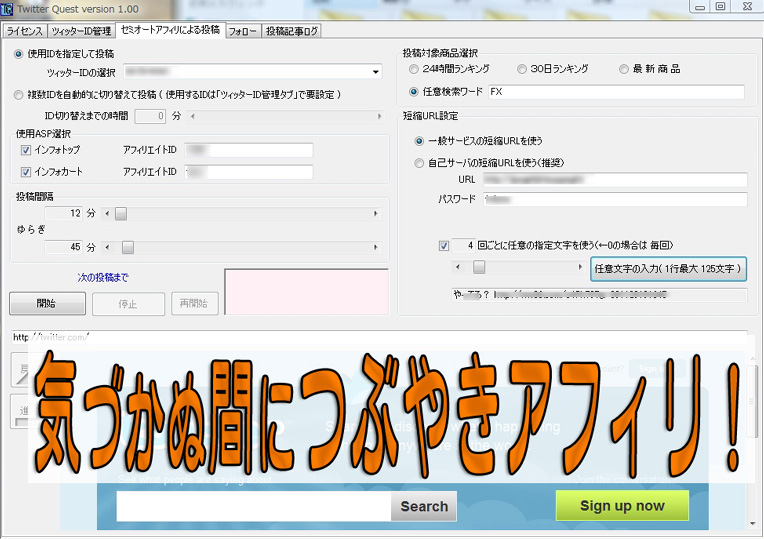Image resolution: width=764 pixels, height=539 pixels.
Task: Click browser scrollbar down arrow
Action: 753,523
